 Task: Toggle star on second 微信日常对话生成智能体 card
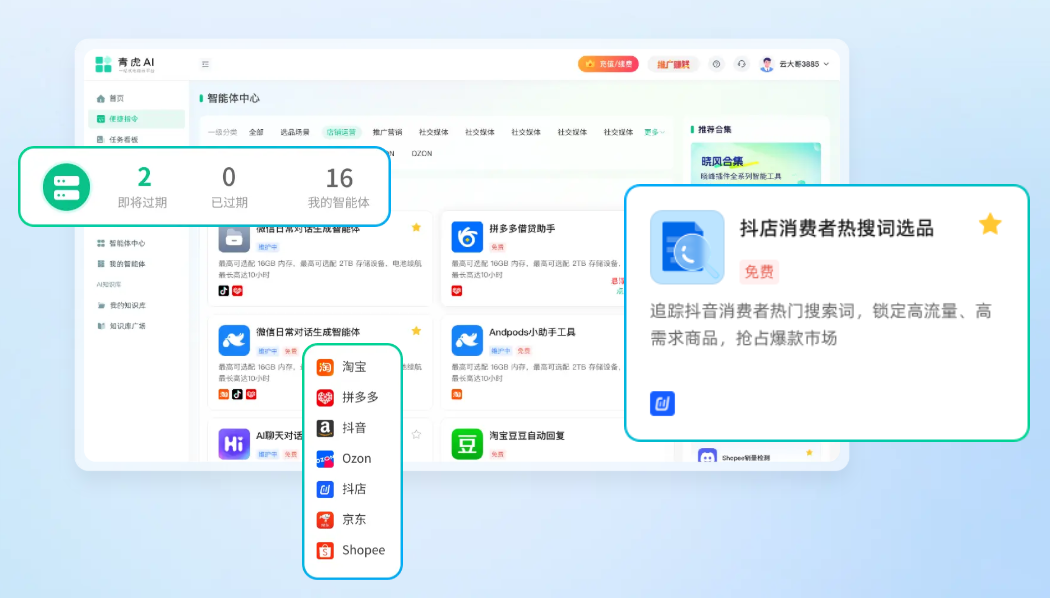coord(416,331)
